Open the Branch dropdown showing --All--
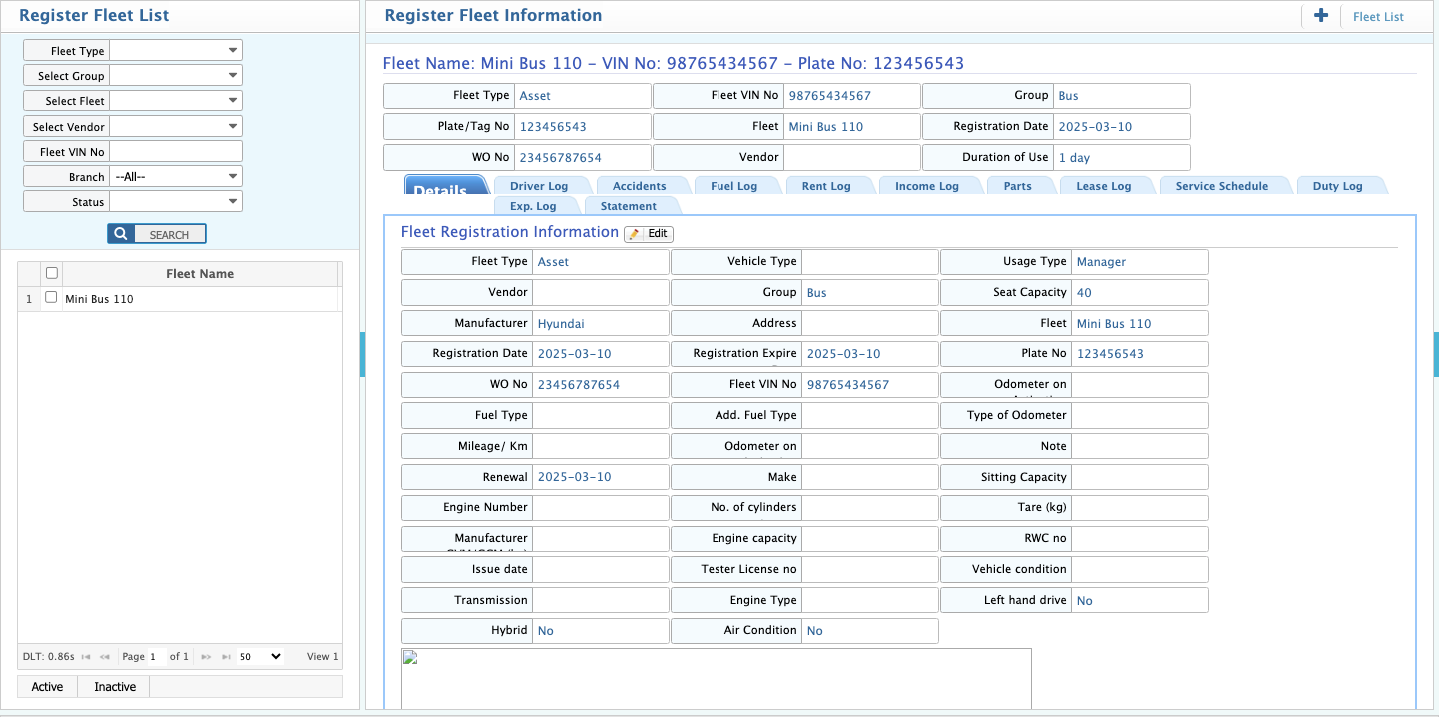Image resolution: width=1439 pixels, height=717 pixels. point(176,175)
